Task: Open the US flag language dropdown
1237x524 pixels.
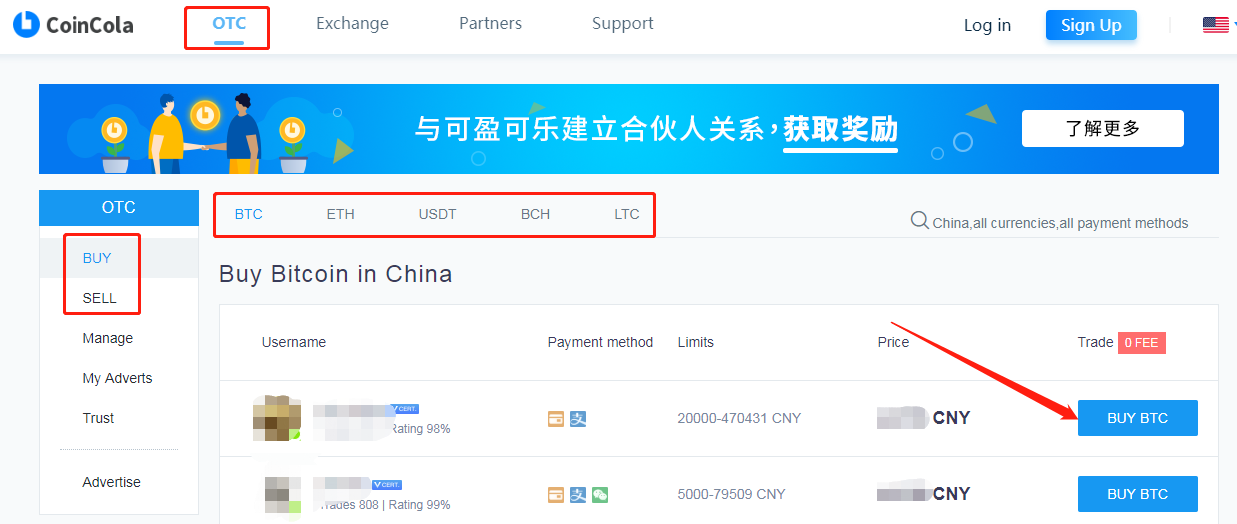Action: point(1215,25)
